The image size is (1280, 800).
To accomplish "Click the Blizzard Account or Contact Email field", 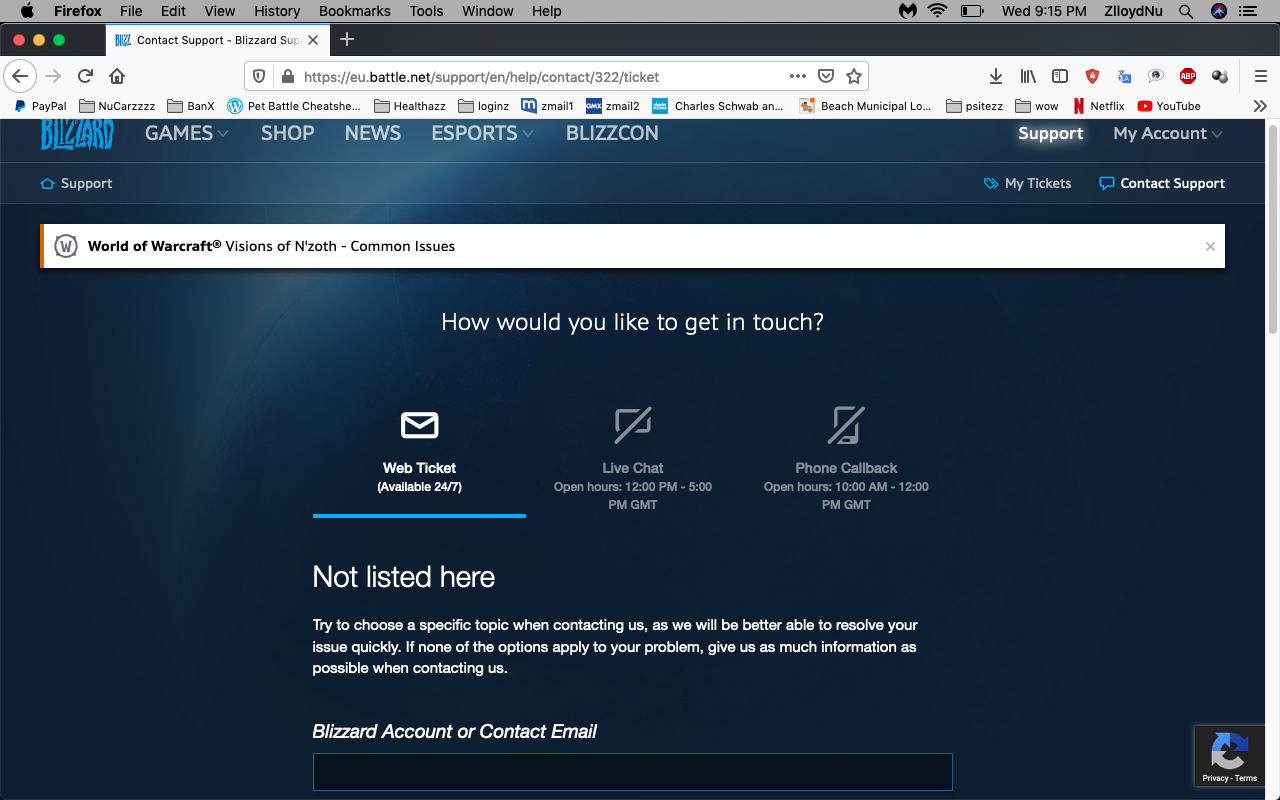I will click(632, 772).
